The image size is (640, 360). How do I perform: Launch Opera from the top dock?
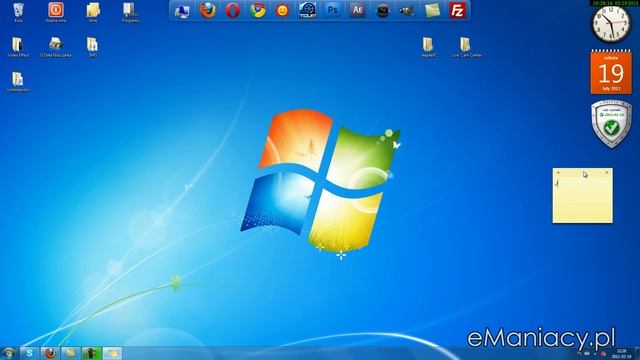coord(233,10)
